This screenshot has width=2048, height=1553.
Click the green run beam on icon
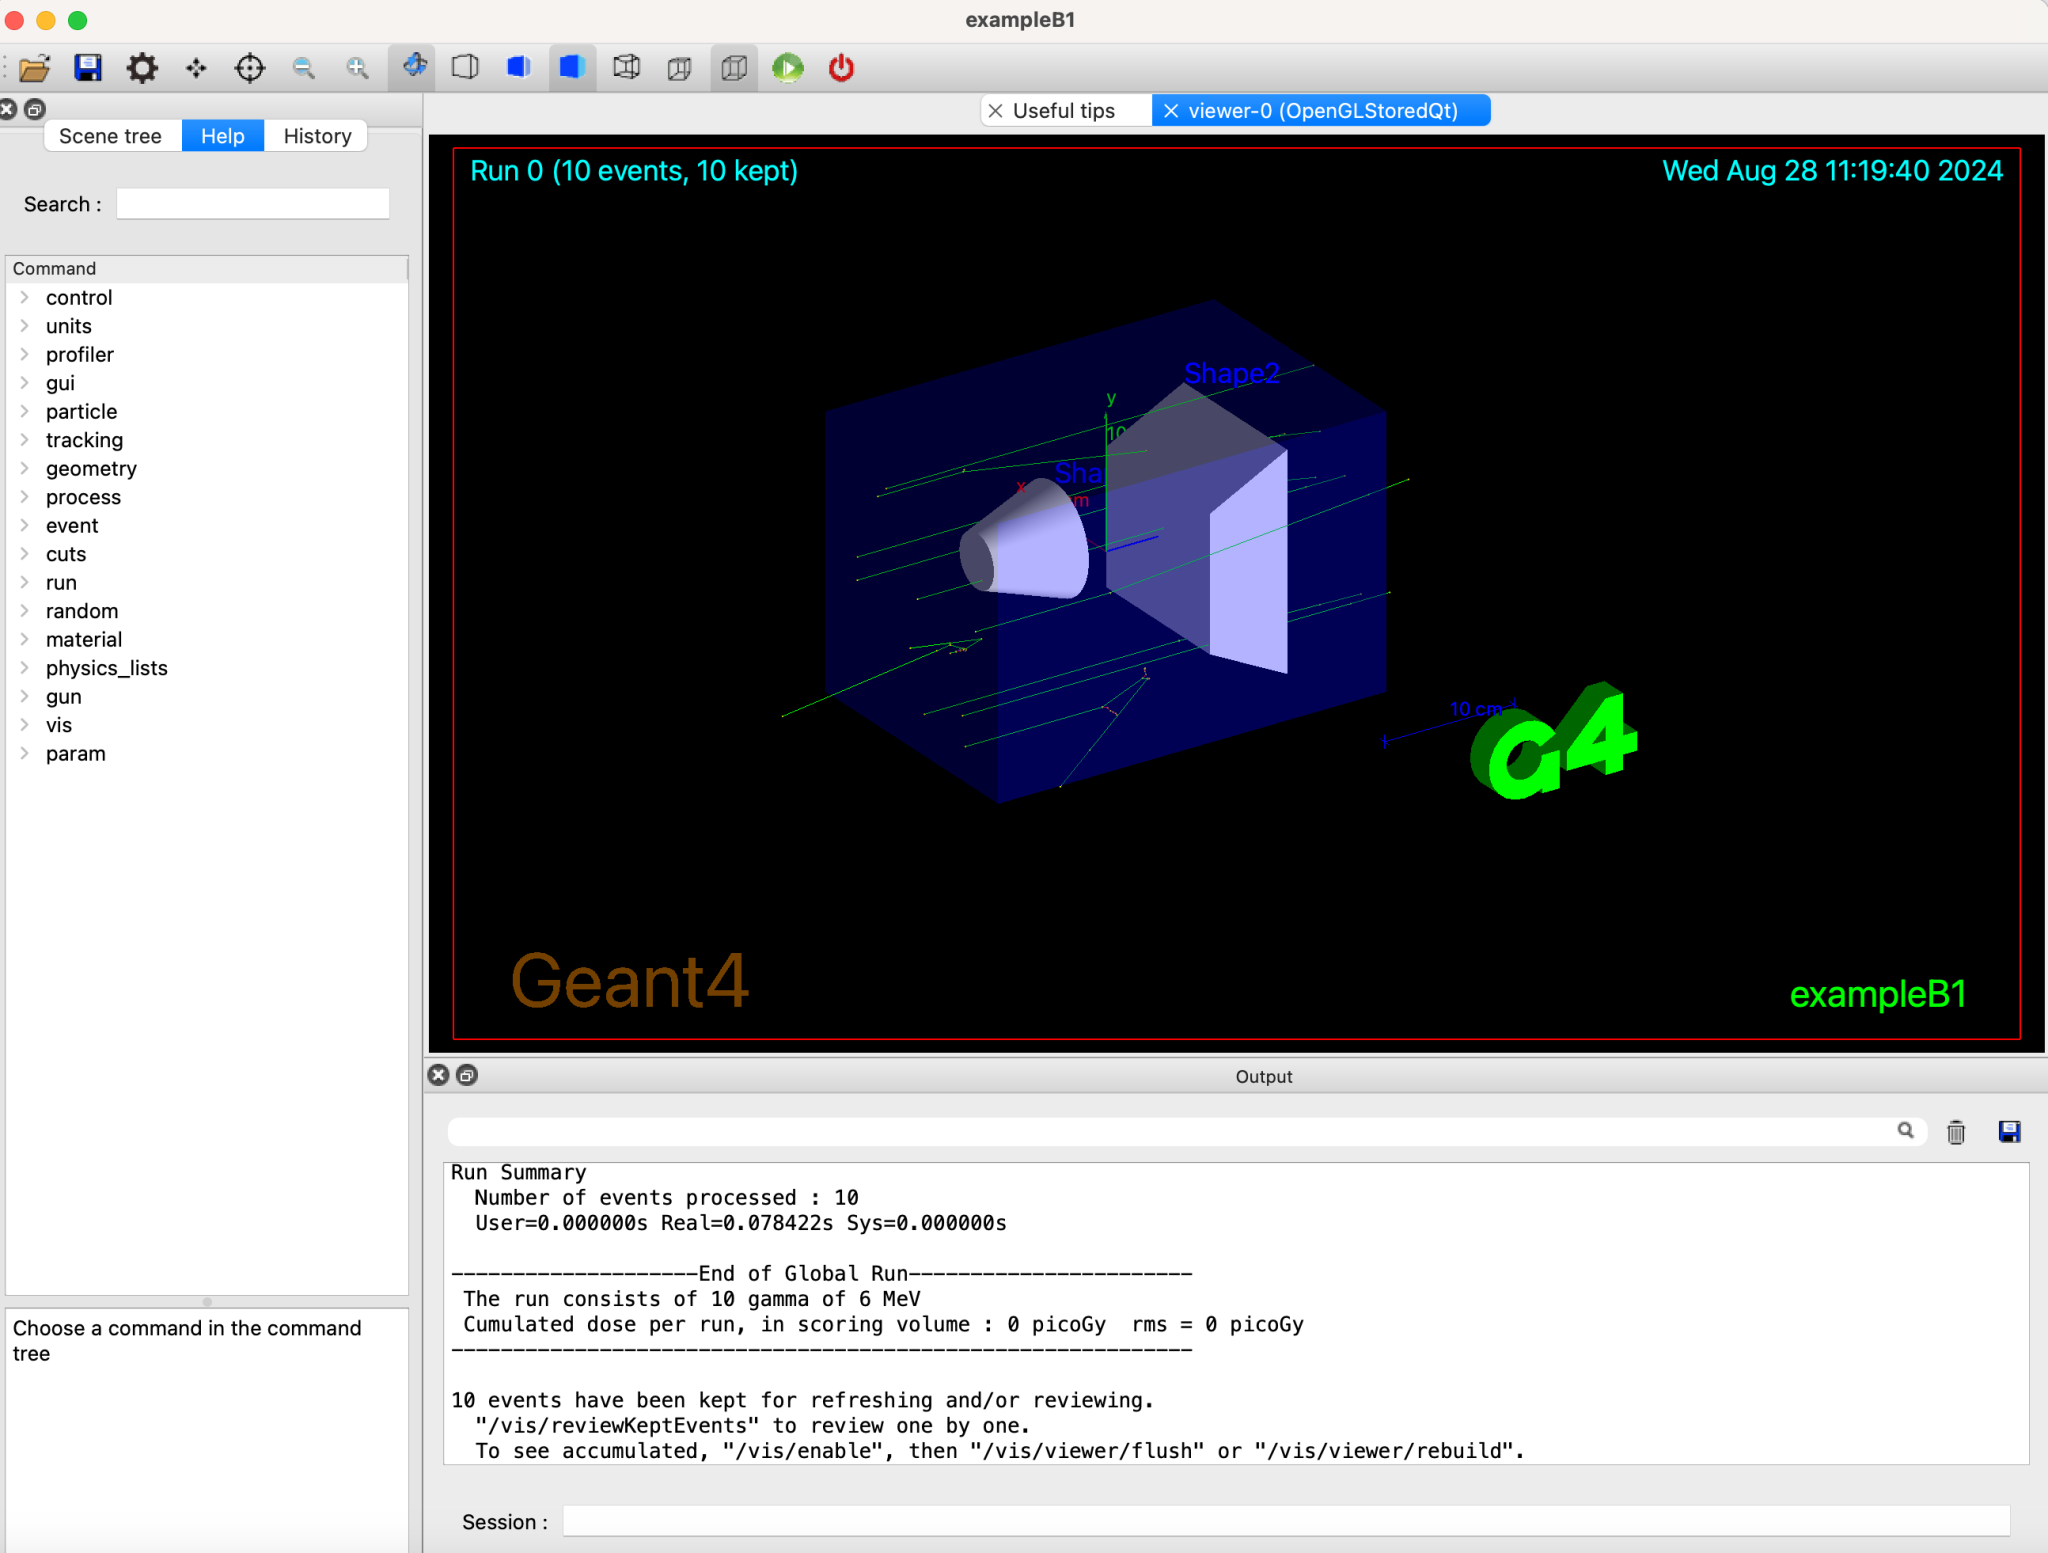[787, 68]
